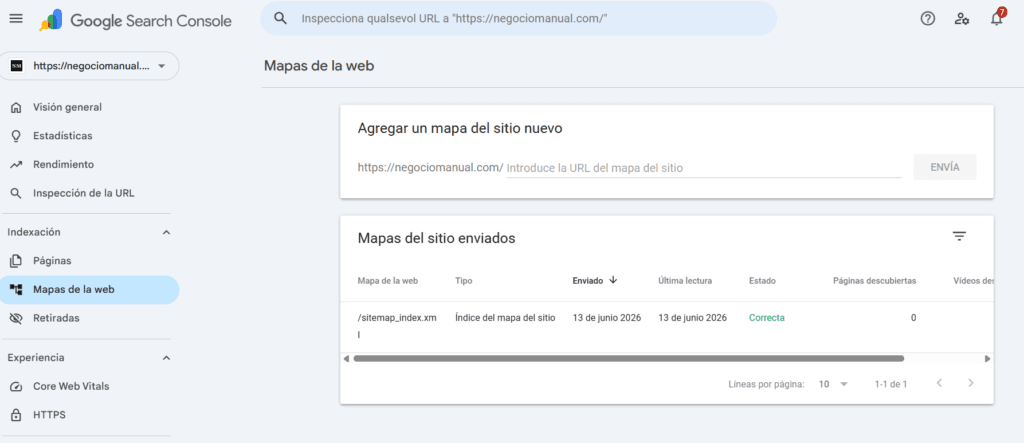Viewport: 1024px width, 443px height.
Task: Click the discovered pages value 0
Action: [914, 318]
